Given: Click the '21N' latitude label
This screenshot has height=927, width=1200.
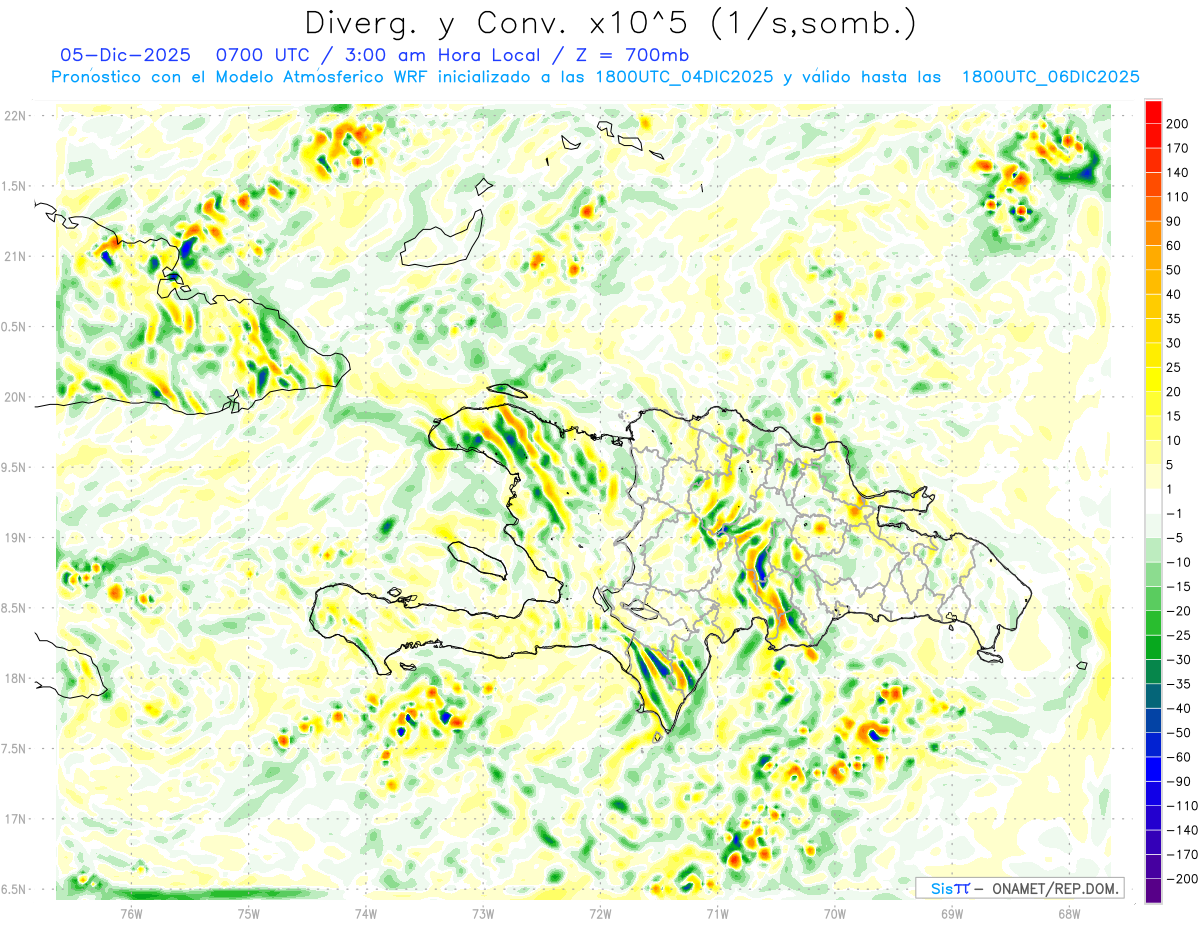Looking at the screenshot, I should tap(16, 256).
